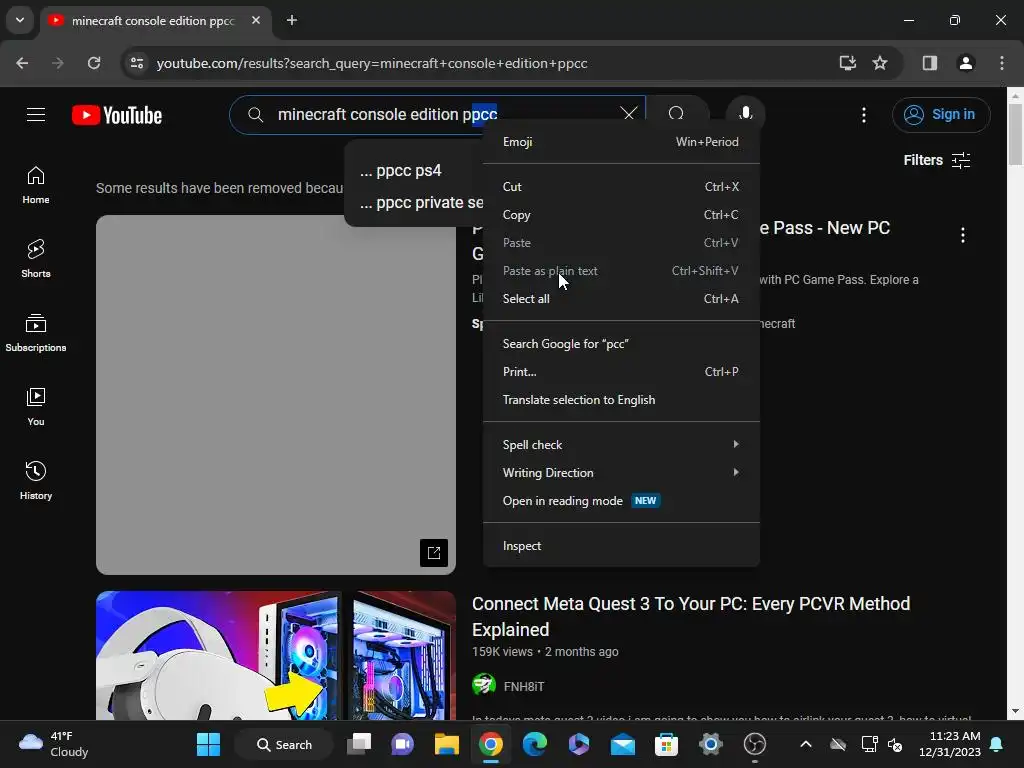Open more options for the PC Game Pass result

[963, 235]
